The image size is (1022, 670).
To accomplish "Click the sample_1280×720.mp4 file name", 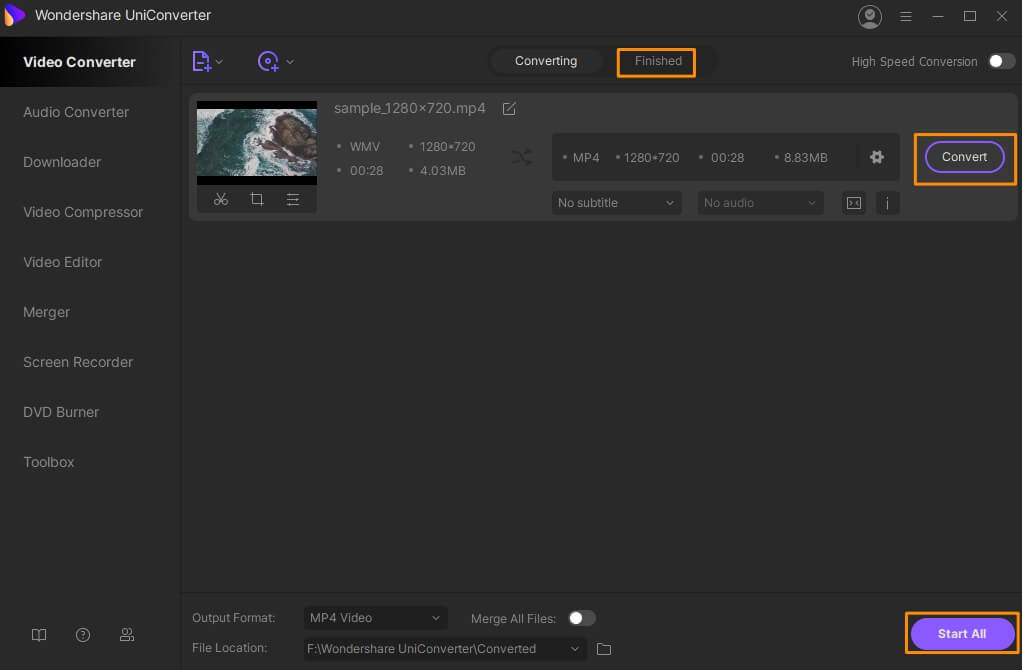I will 410,108.
